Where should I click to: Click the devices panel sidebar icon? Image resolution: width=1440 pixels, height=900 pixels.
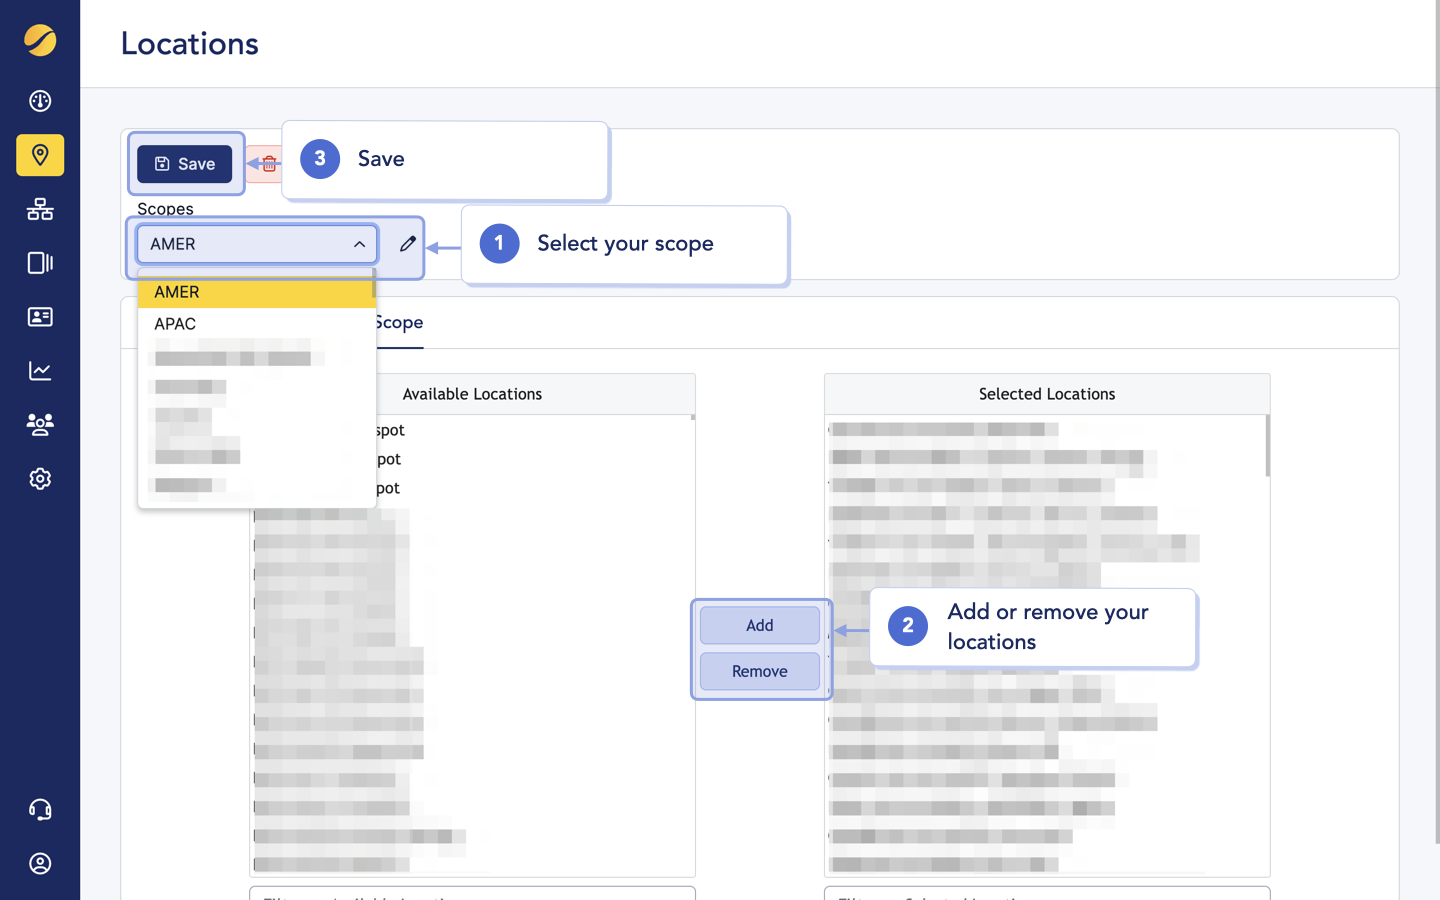(x=40, y=263)
